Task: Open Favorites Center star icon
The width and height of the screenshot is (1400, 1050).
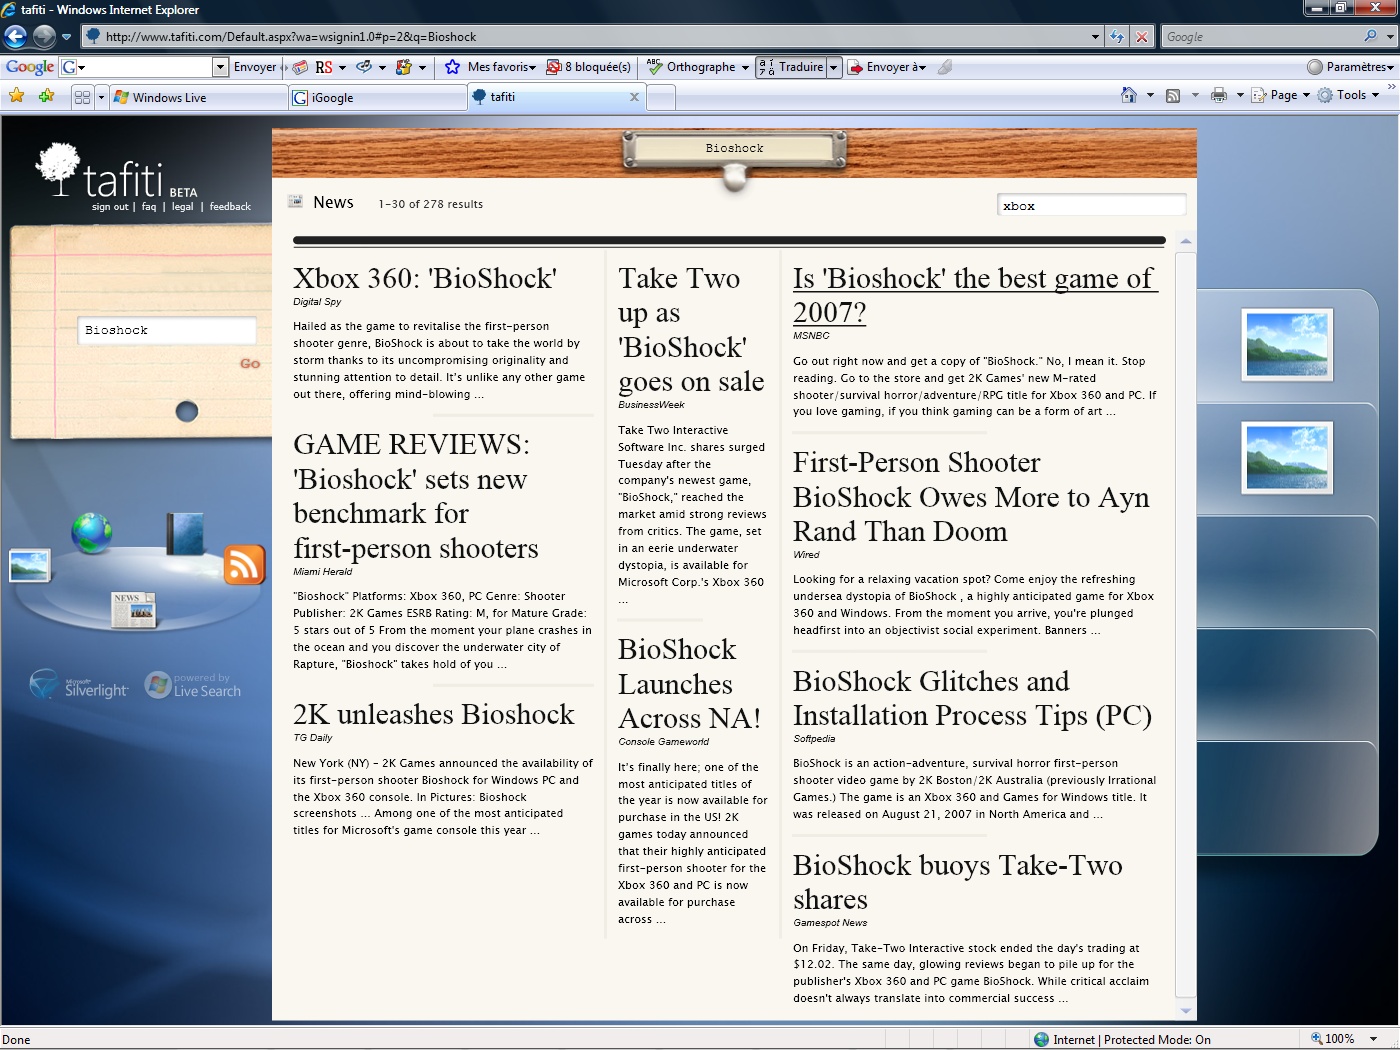Action: [16, 97]
